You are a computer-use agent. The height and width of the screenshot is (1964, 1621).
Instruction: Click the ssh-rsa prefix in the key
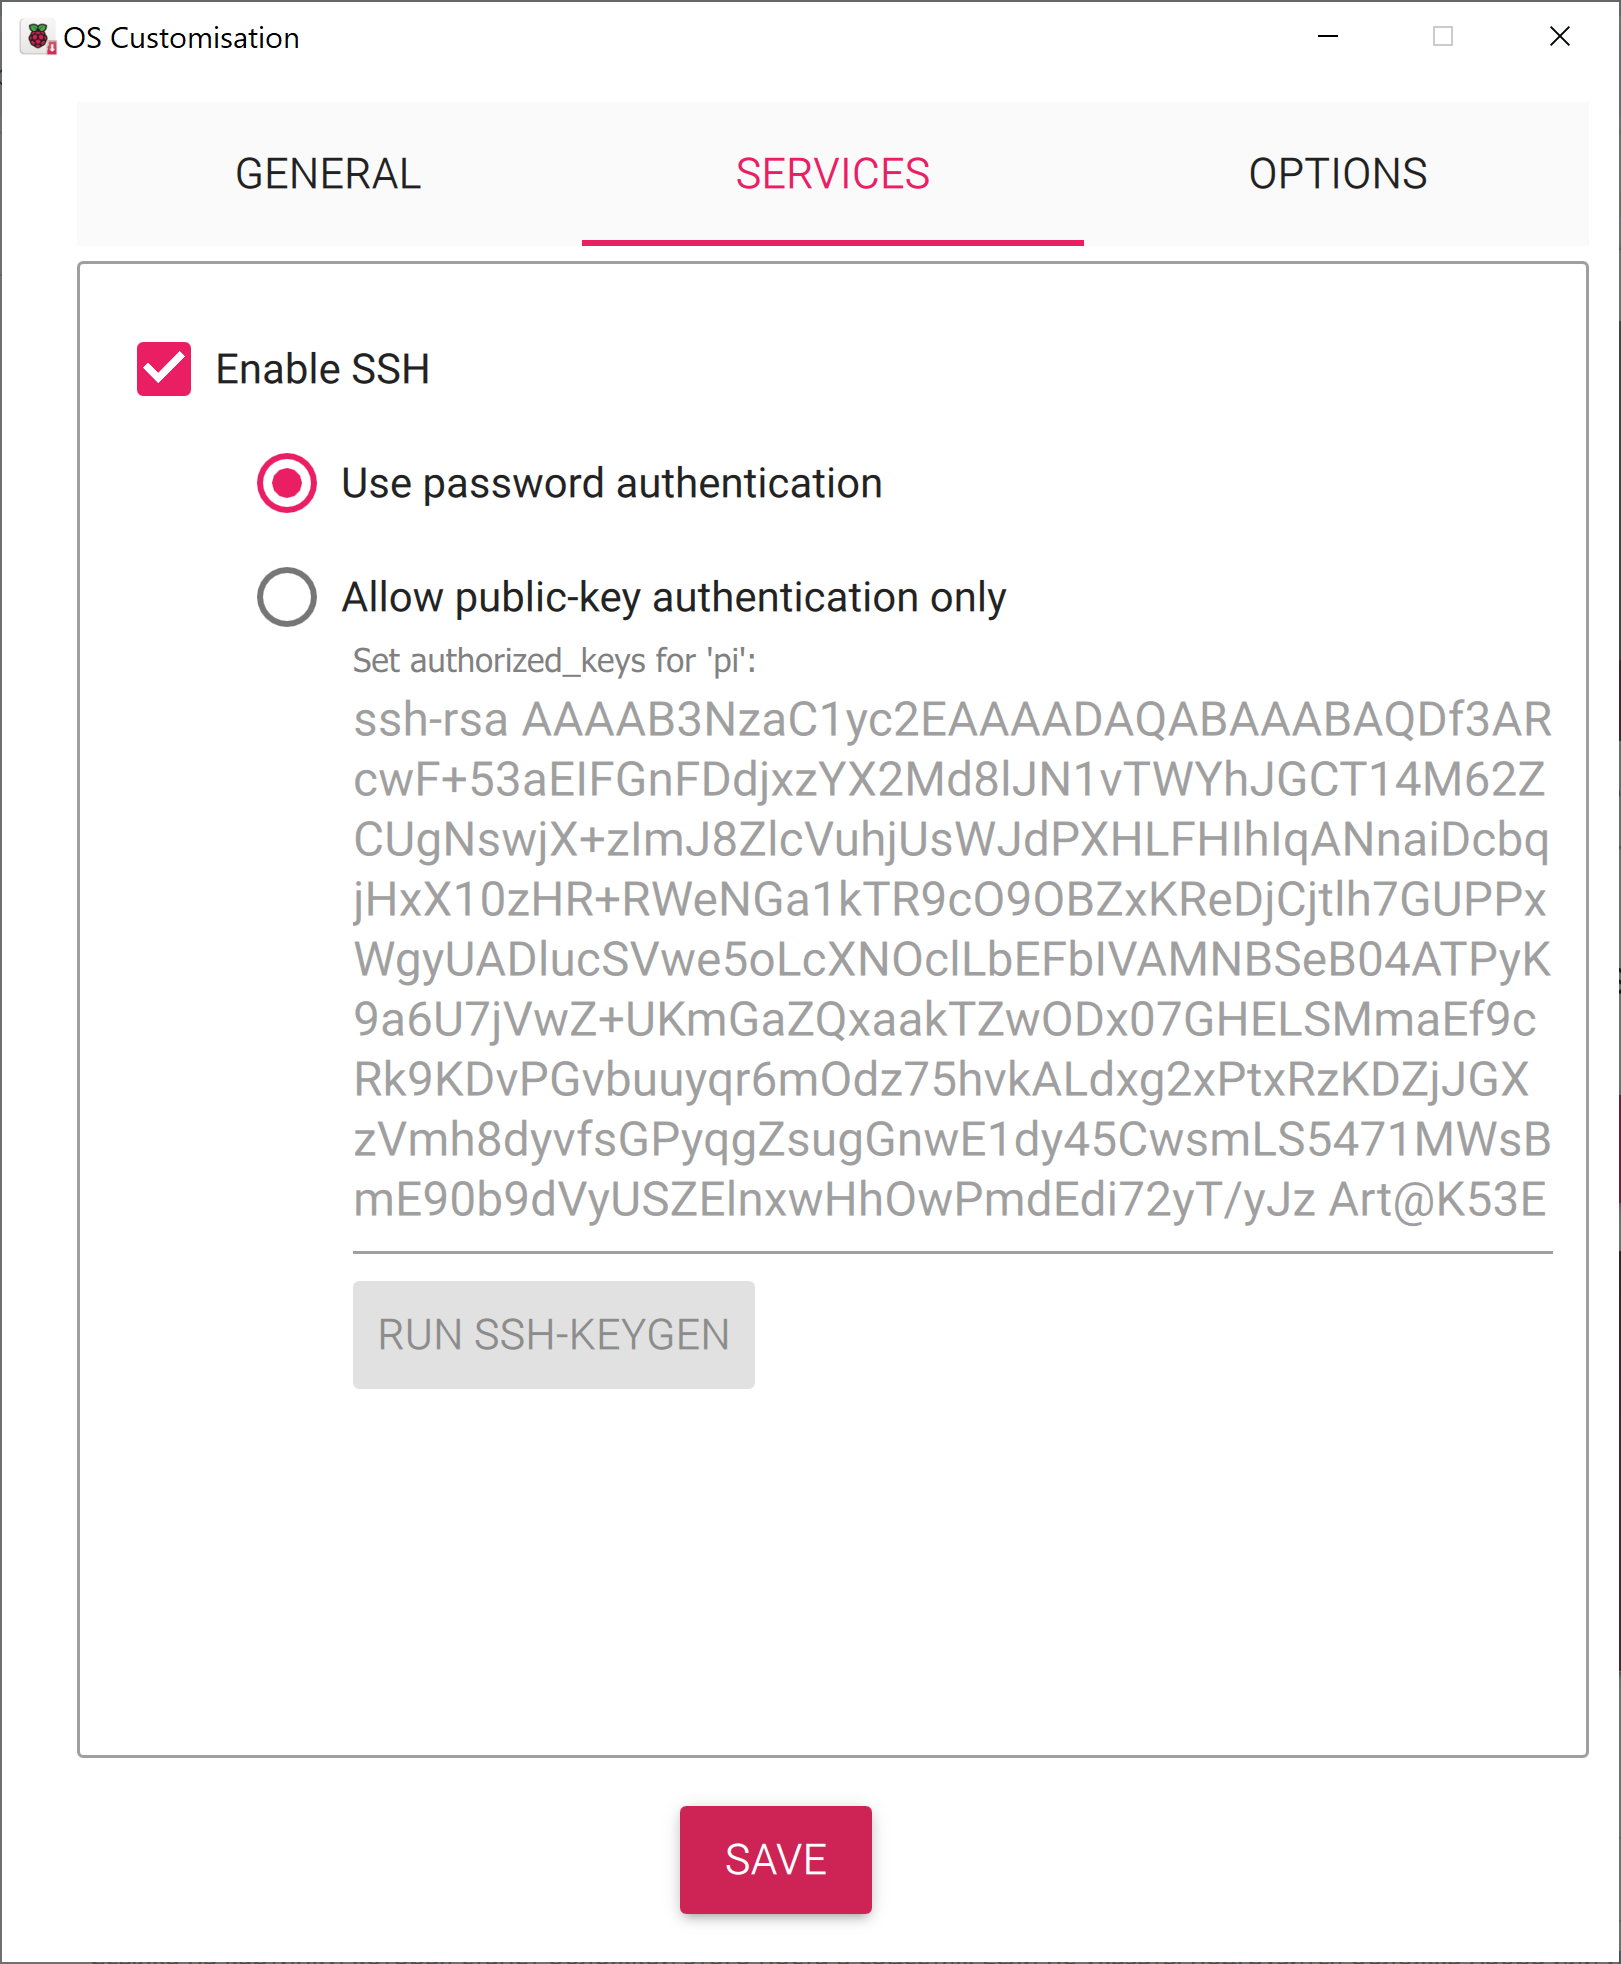430,720
